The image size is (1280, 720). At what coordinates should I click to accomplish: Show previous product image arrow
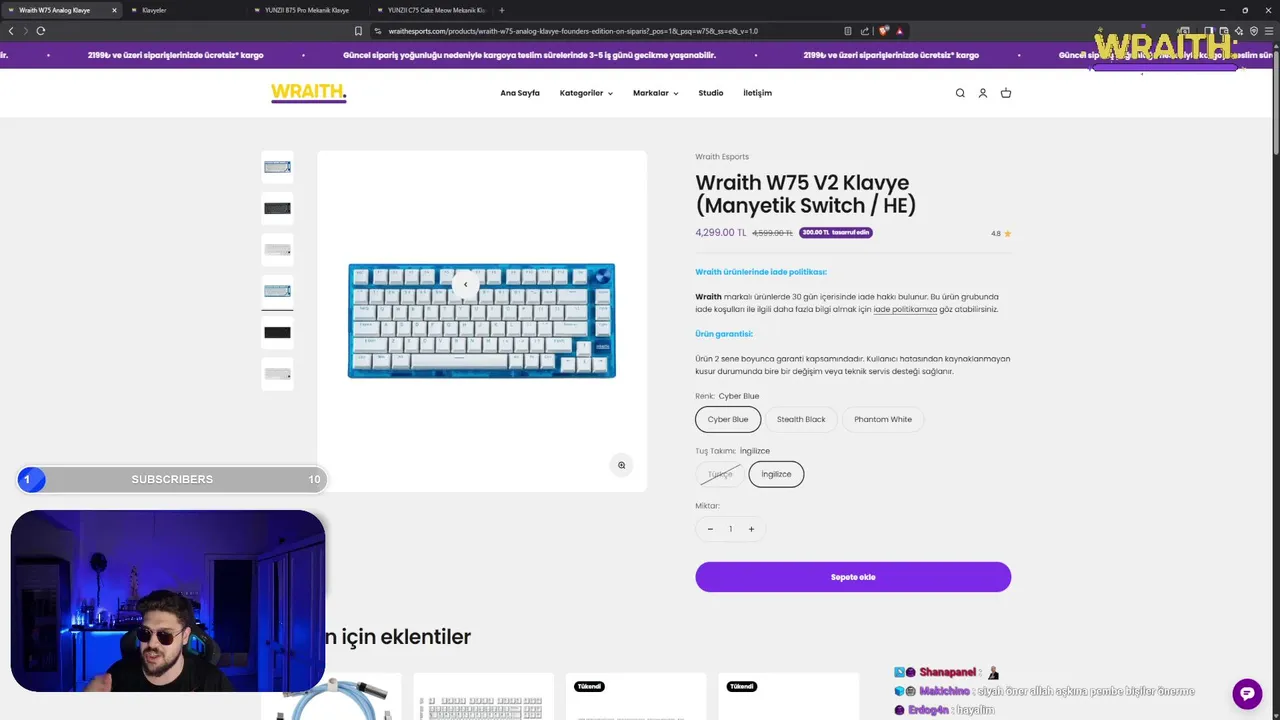coord(465,284)
